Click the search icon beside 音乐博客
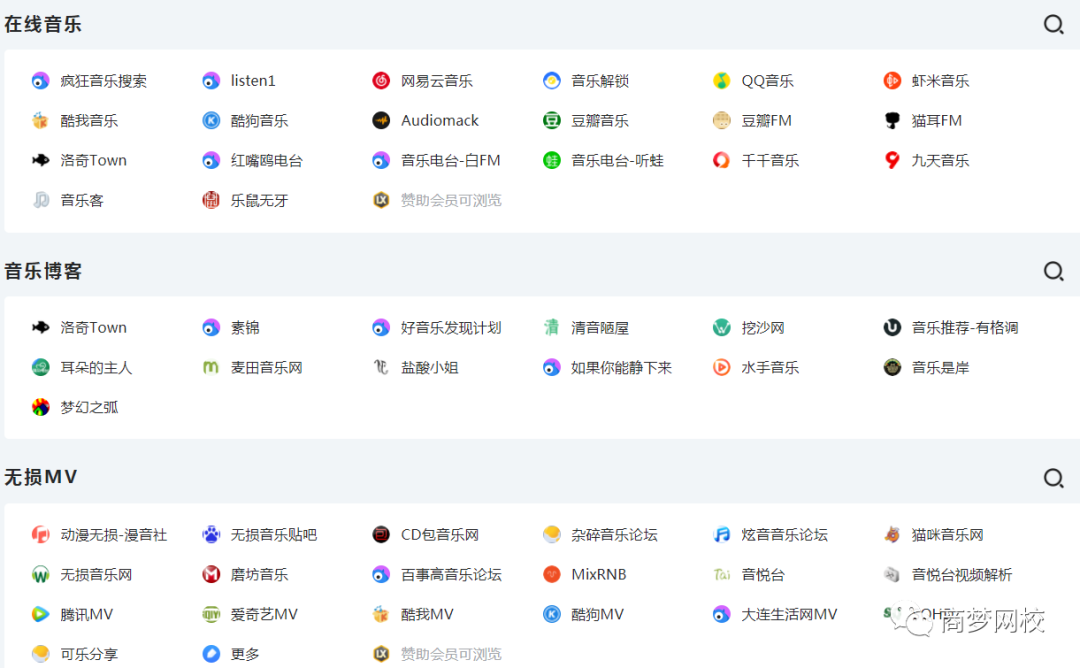The height and width of the screenshot is (668, 1080). point(1053,271)
